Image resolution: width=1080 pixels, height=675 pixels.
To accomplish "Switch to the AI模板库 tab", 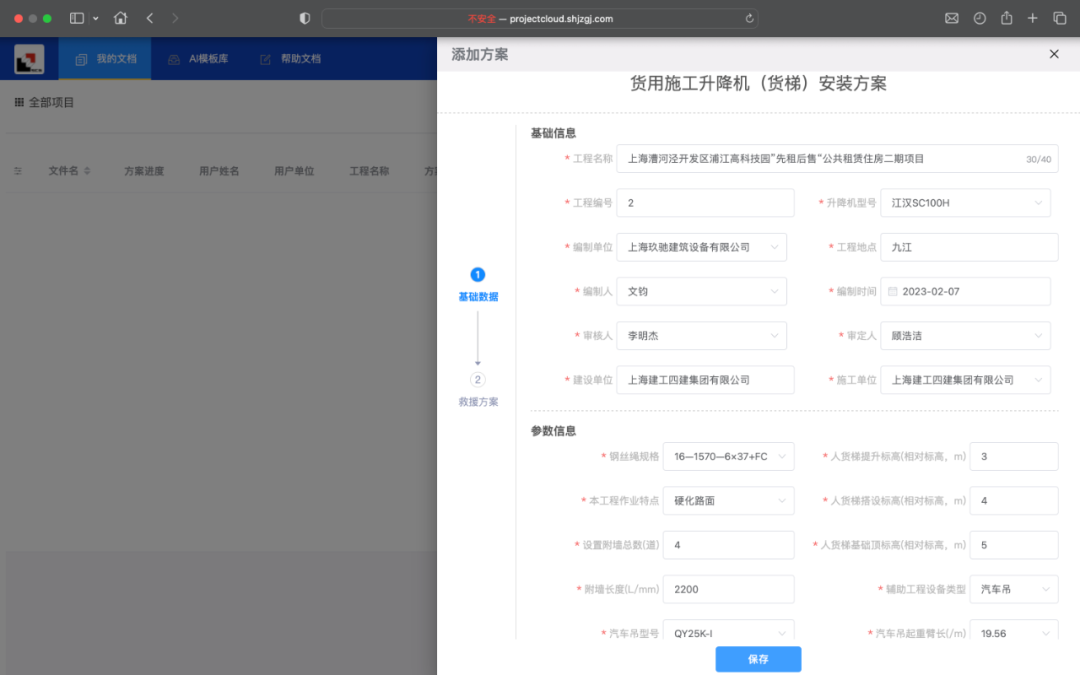I will [x=198, y=59].
